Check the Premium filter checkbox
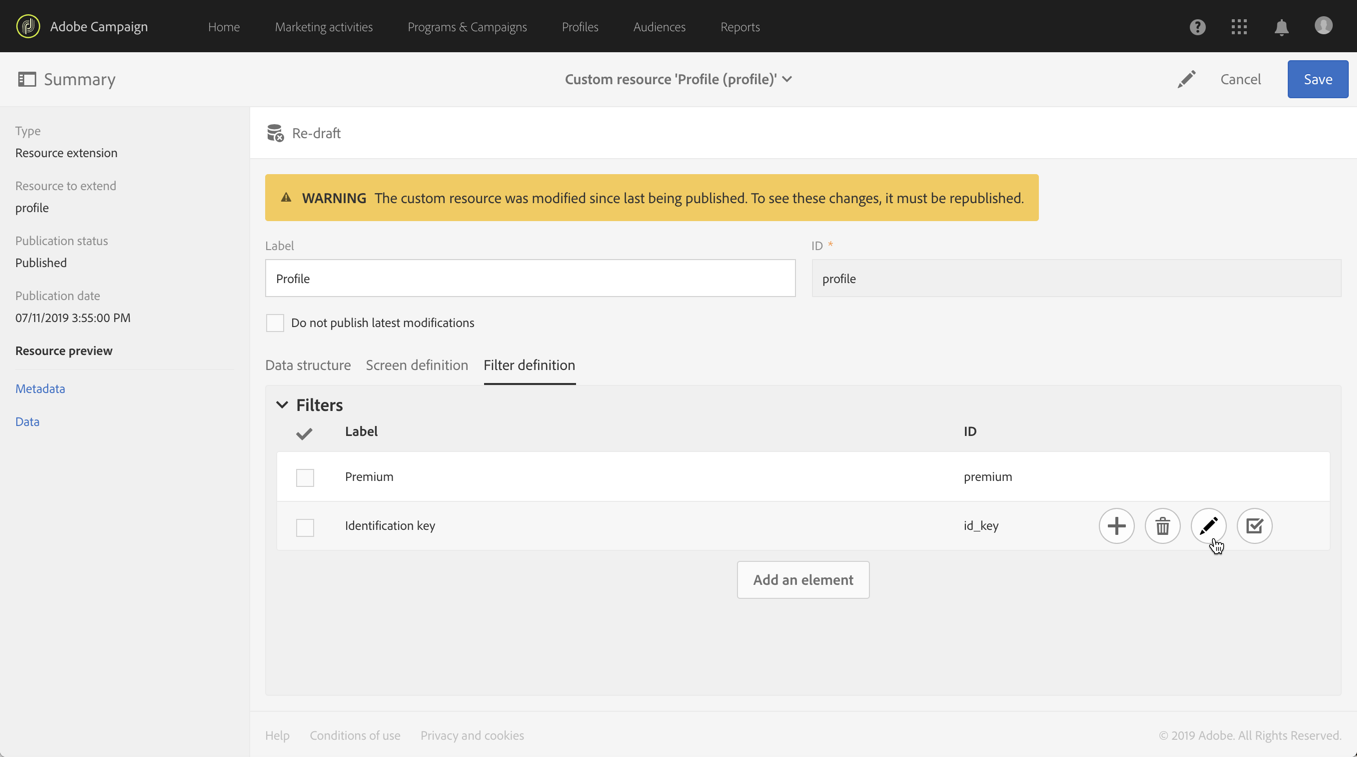Screen dimensions: 1357x757 tap(305, 478)
